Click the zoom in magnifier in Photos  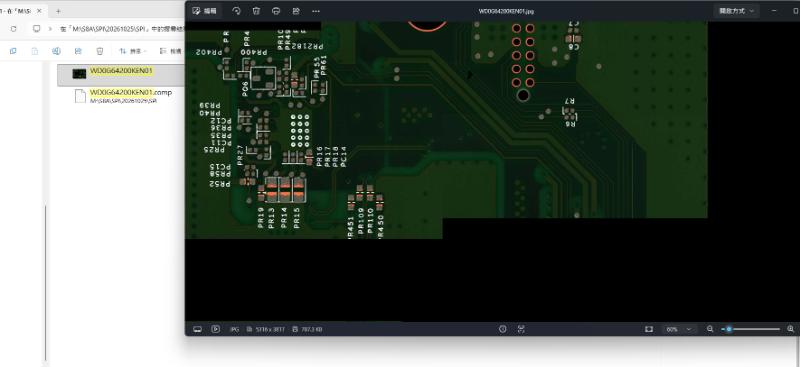(791, 329)
